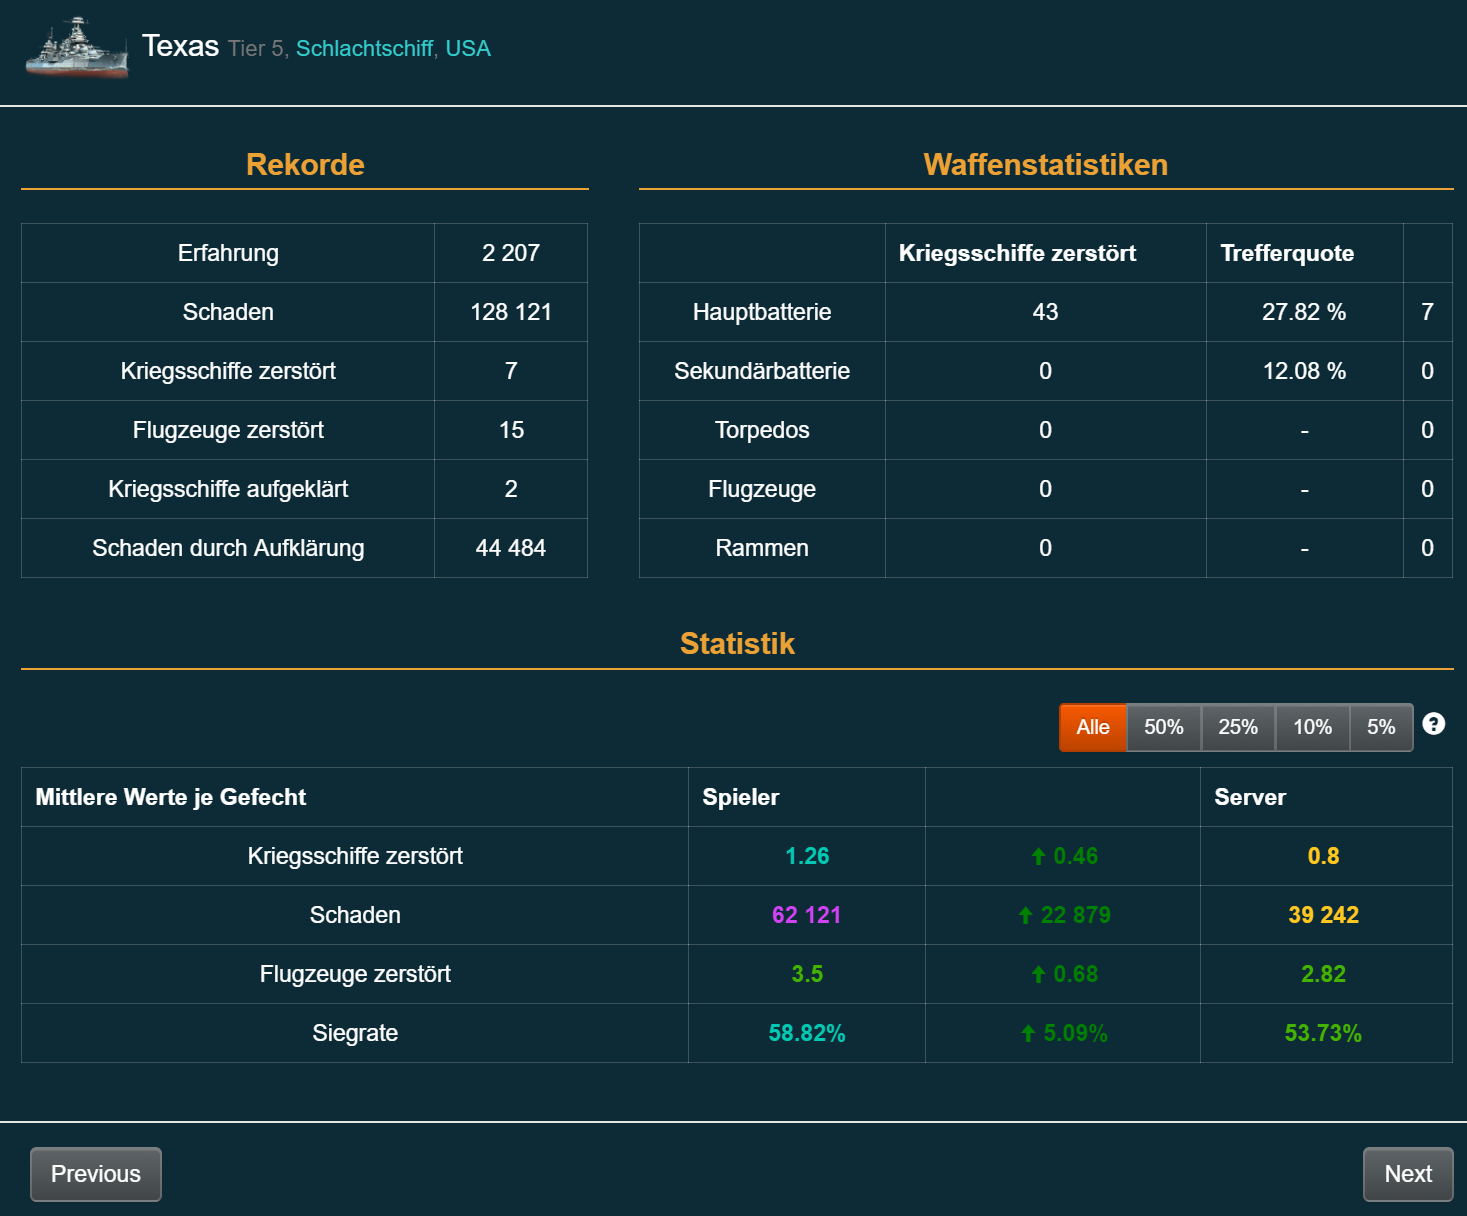The image size is (1467, 1216).
Task: Switch filter to 25% players
Action: tap(1238, 727)
